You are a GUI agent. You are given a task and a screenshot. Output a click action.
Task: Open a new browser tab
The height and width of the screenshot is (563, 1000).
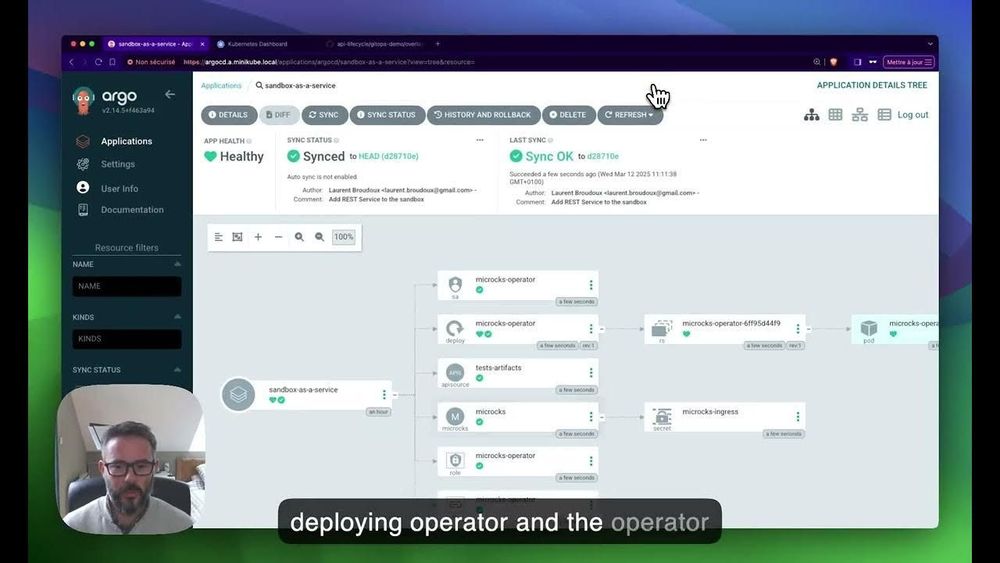click(438, 44)
